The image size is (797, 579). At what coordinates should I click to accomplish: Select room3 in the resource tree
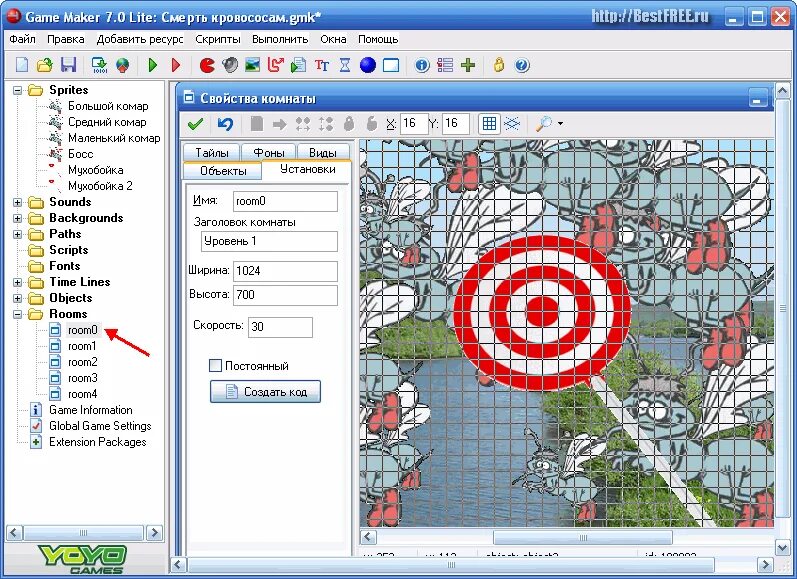click(x=82, y=378)
